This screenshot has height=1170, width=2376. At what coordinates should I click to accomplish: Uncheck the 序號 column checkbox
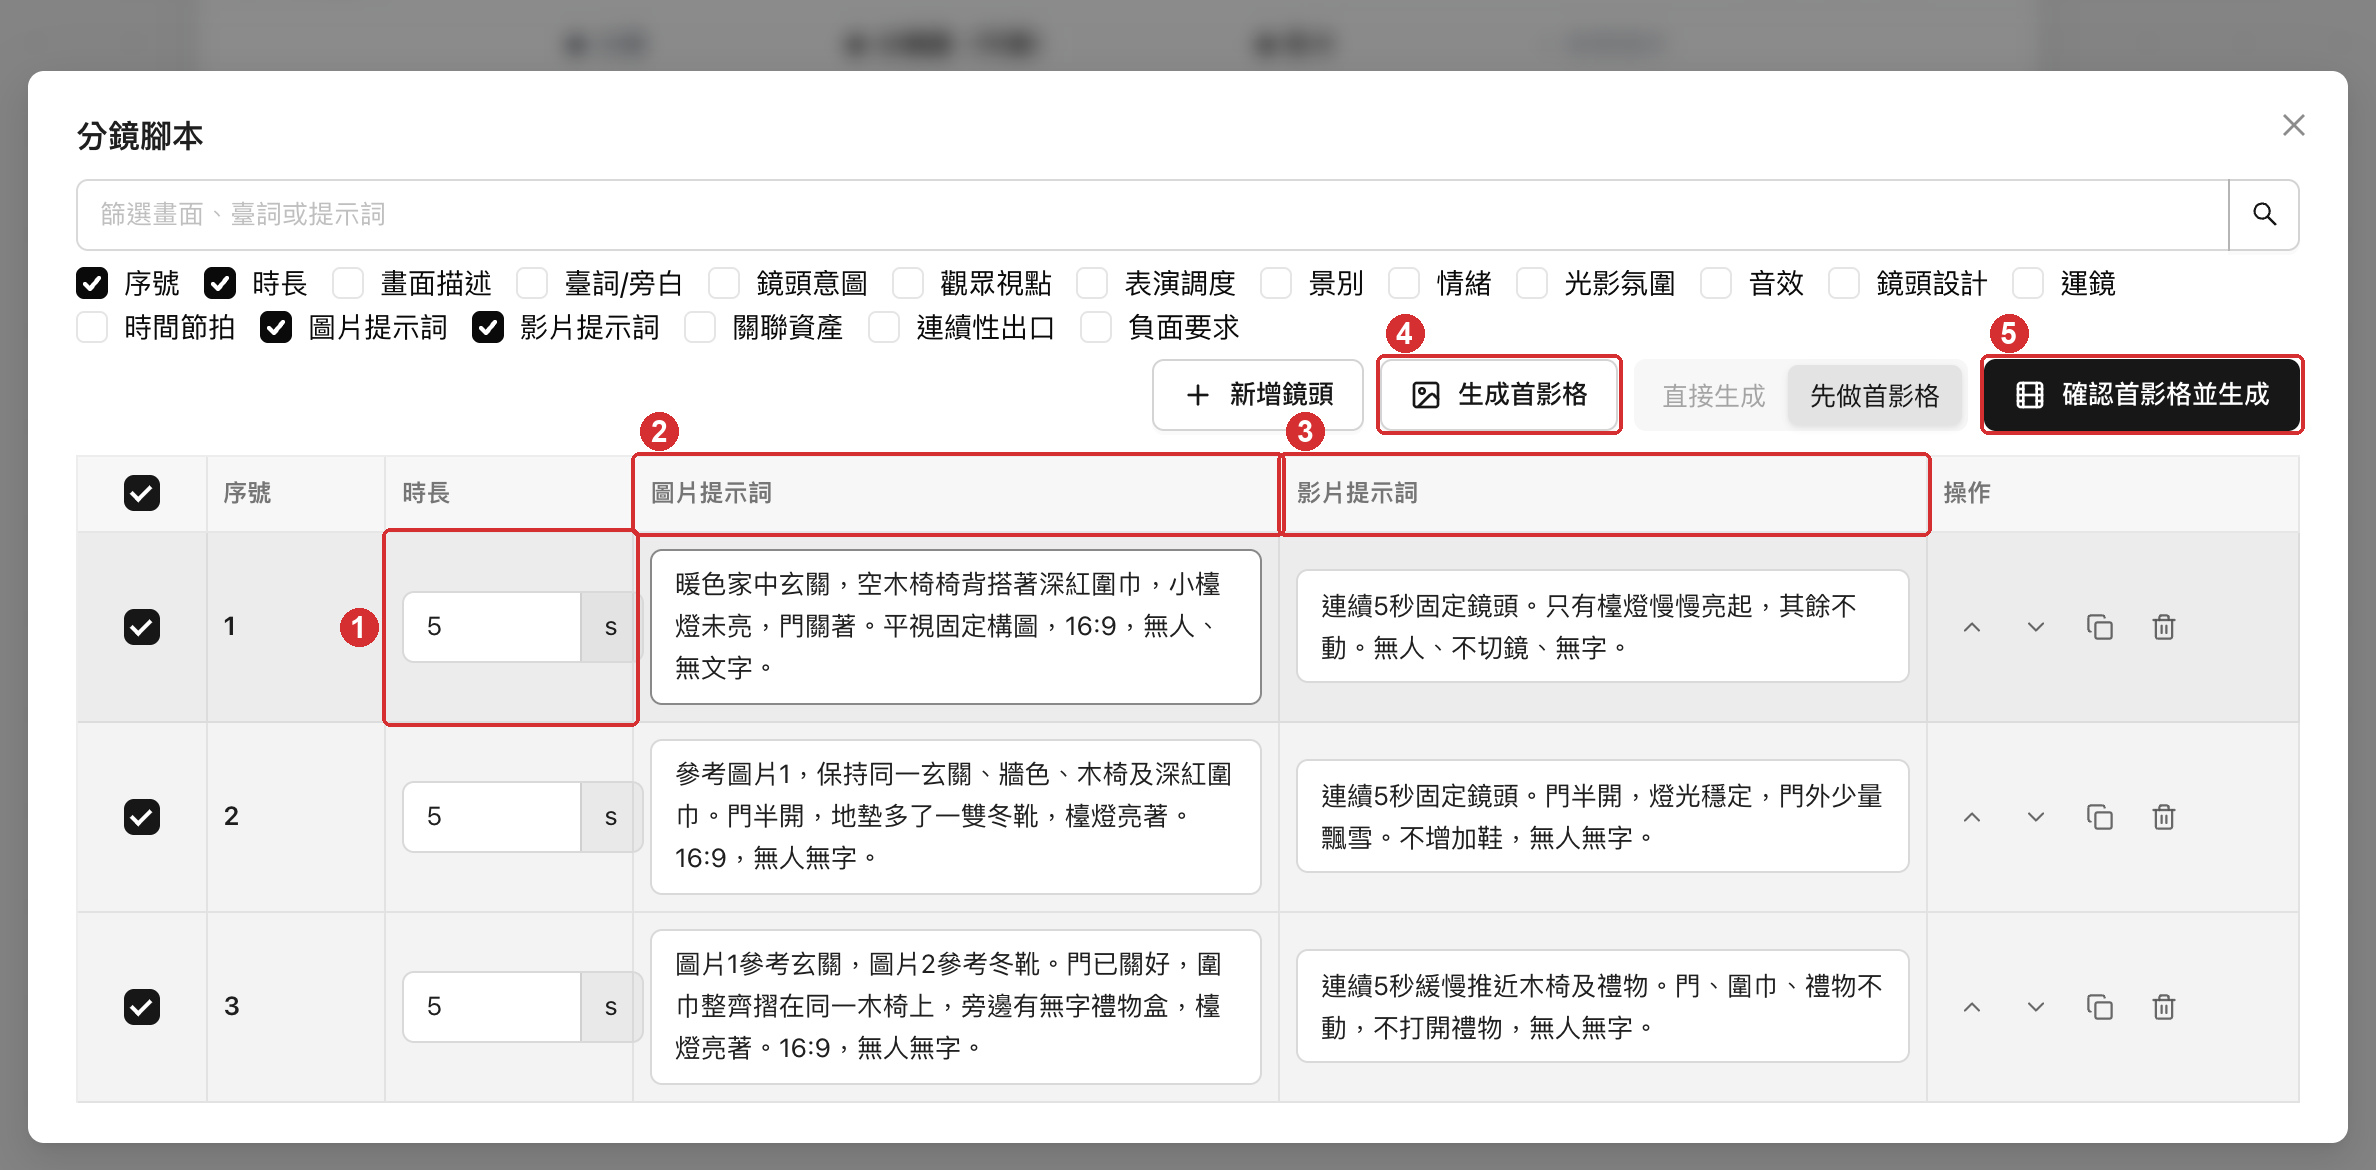point(92,283)
